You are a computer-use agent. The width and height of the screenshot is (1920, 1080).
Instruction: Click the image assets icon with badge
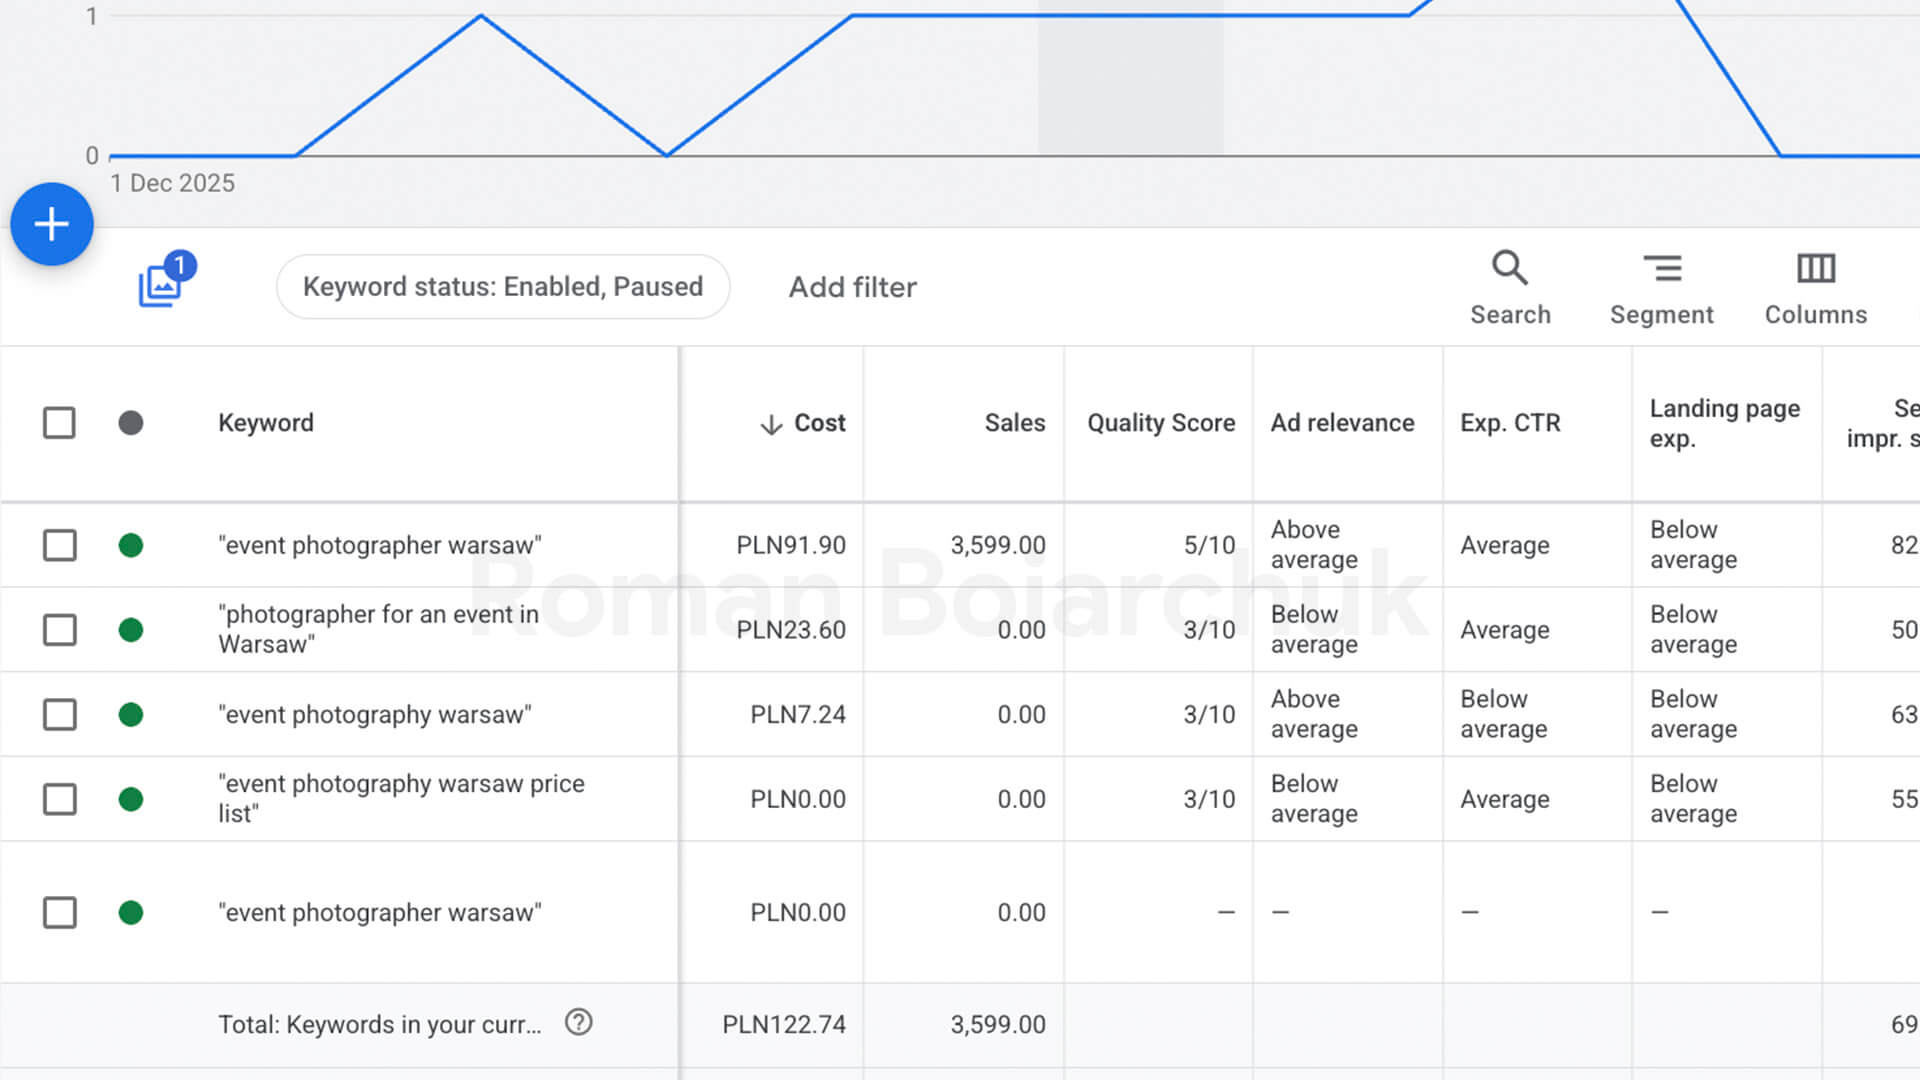(x=161, y=285)
